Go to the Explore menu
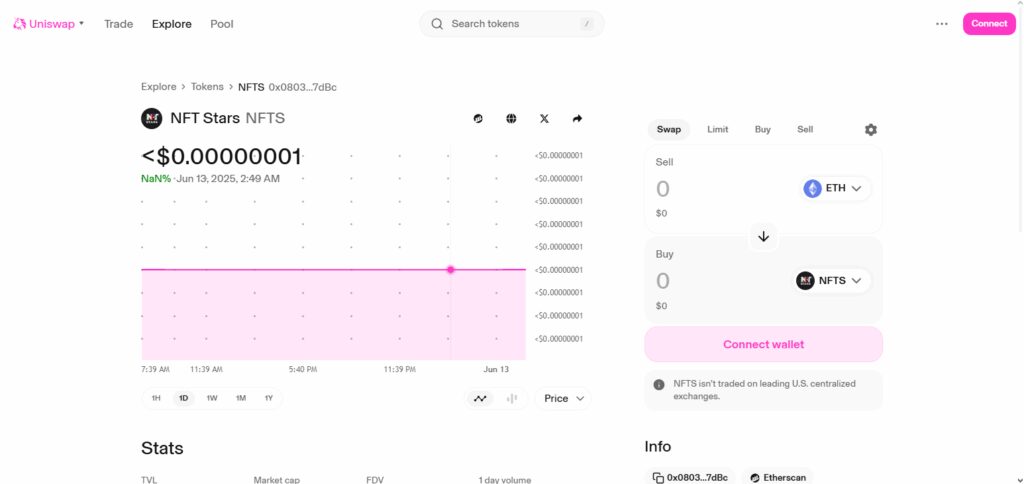The width and height of the screenshot is (1024, 484). click(x=172, y=24)
